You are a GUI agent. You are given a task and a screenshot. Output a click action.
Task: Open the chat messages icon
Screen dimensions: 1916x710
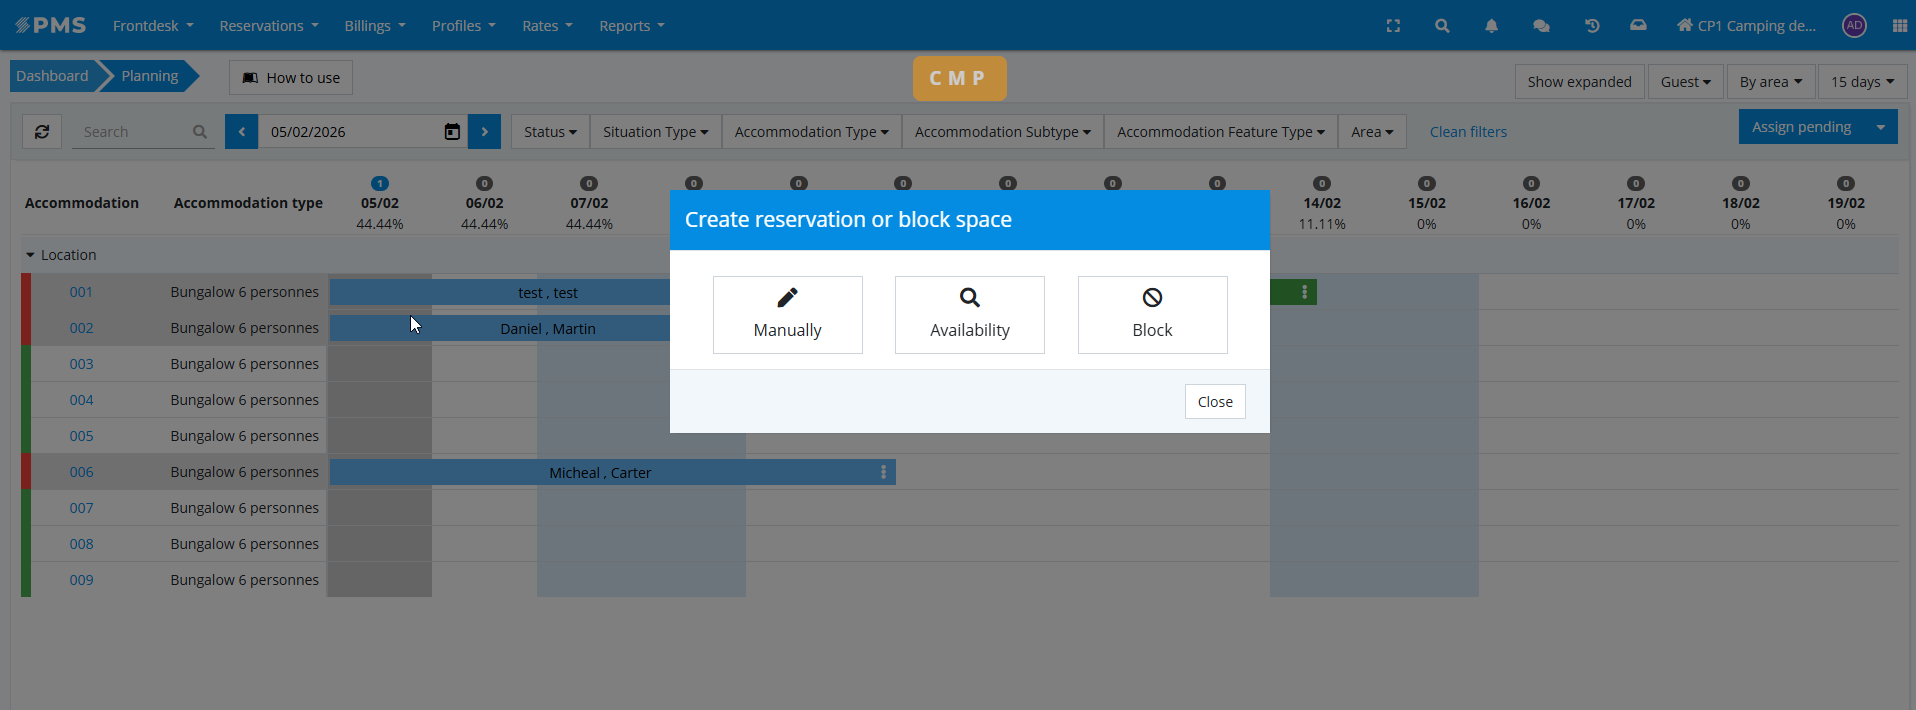pos(1541,26)
